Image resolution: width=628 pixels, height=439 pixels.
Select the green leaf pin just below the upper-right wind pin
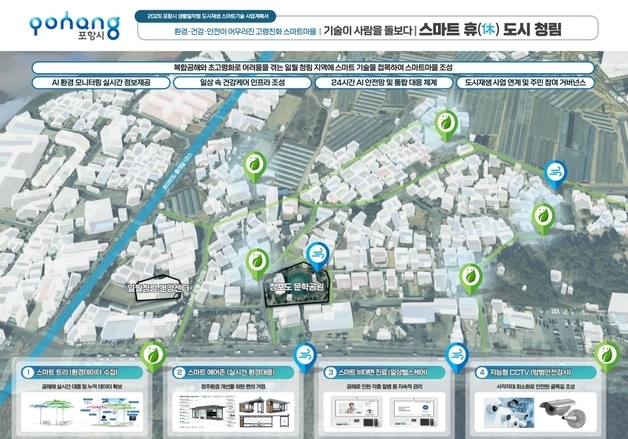(543, 218)
